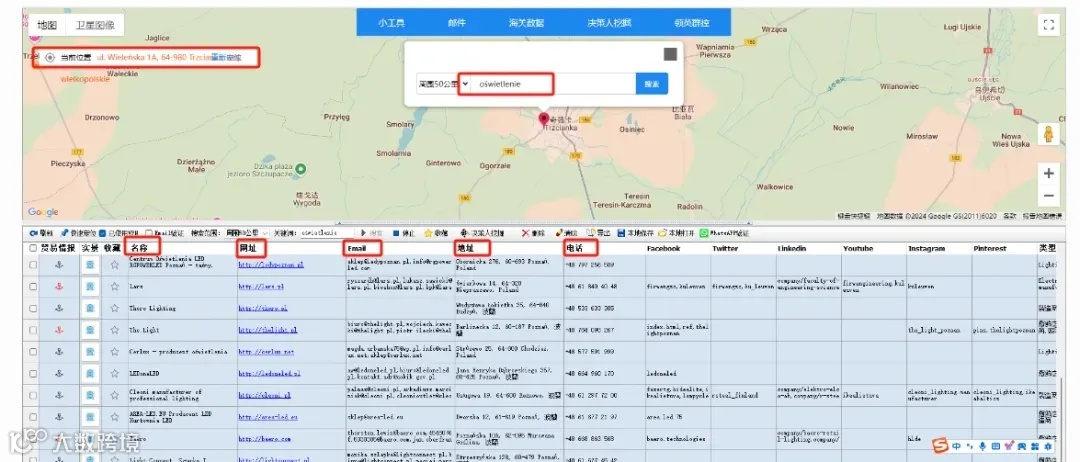This screenshot has width=1080, height=462.
Task: Check the Carlux row checkbox
Action: [33, 352]
